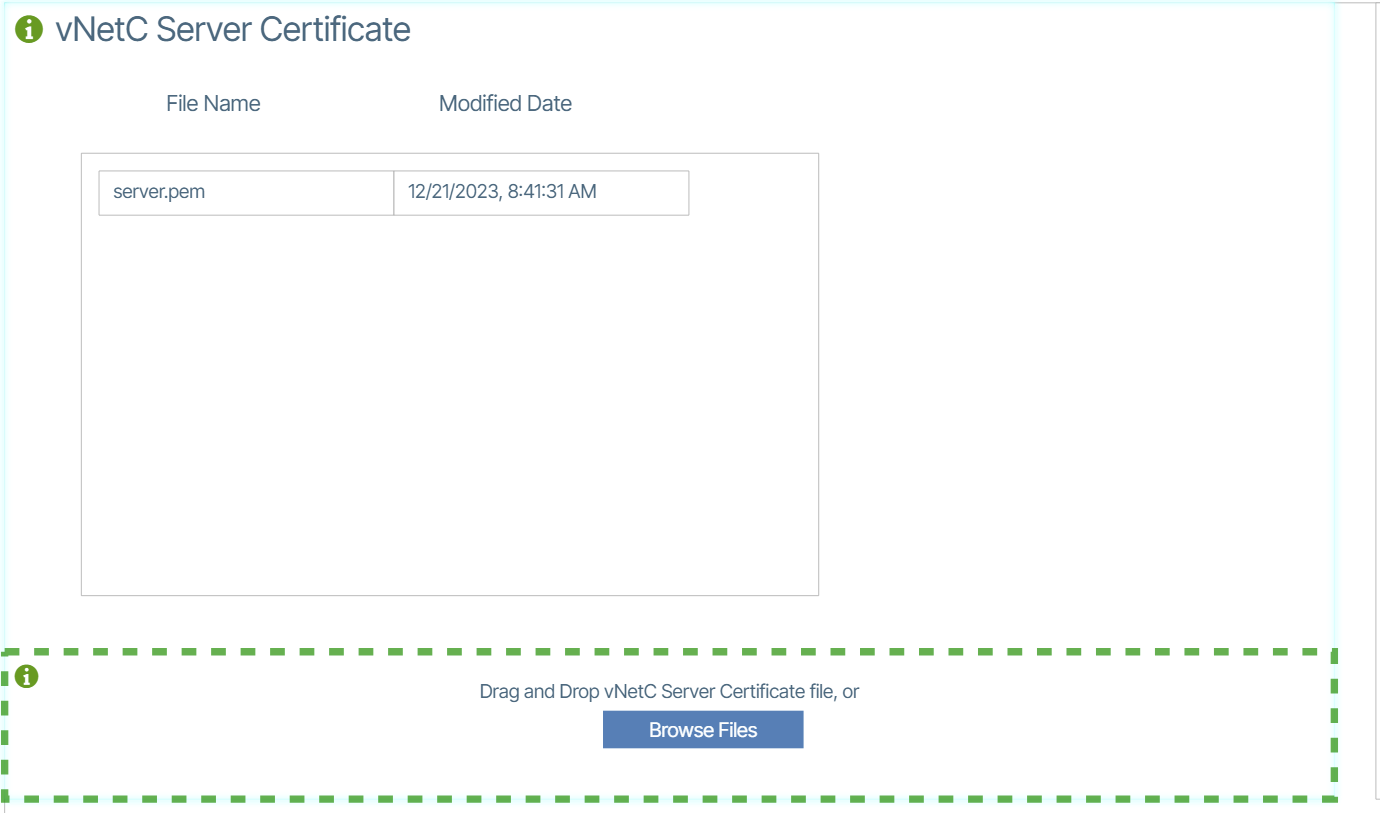Click info icon beside vNetC Server Certificate heading
The image size is (1380, 813).
coord(30,30)
